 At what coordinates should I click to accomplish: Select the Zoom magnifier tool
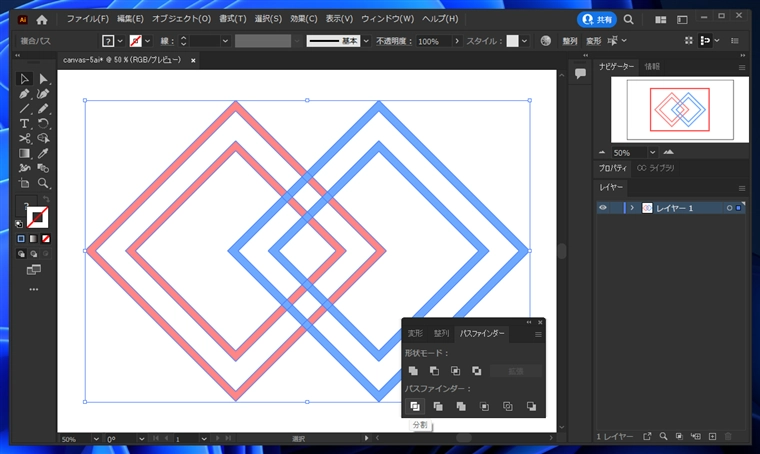43,184
